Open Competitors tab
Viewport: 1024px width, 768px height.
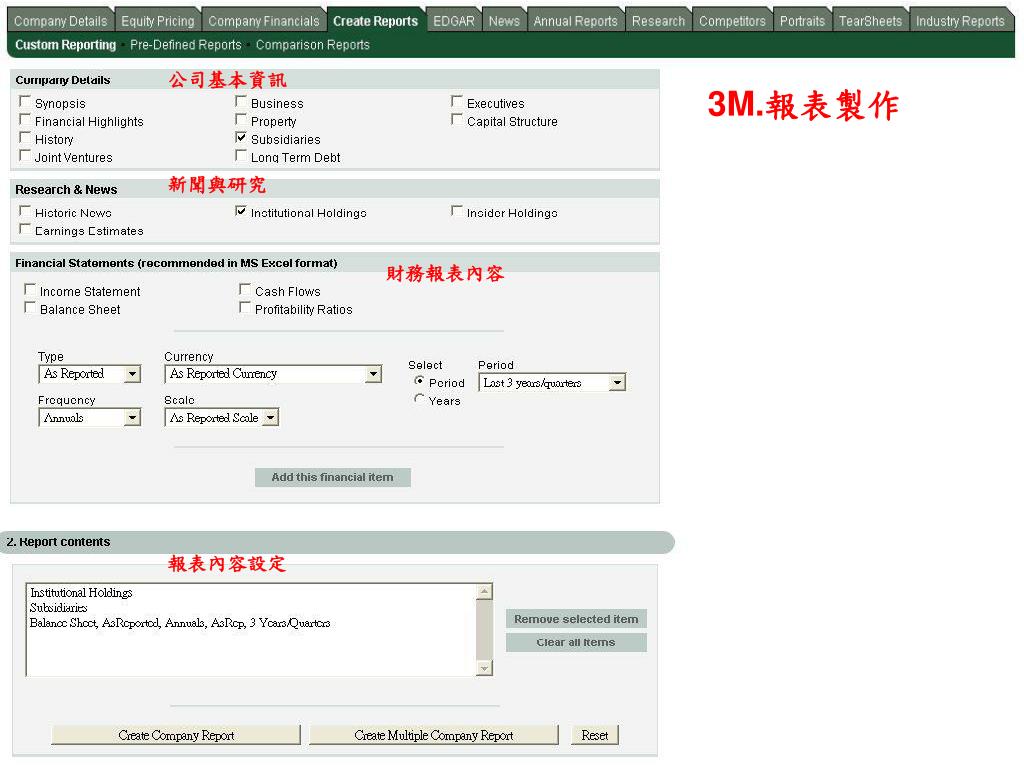pos(732,21)
